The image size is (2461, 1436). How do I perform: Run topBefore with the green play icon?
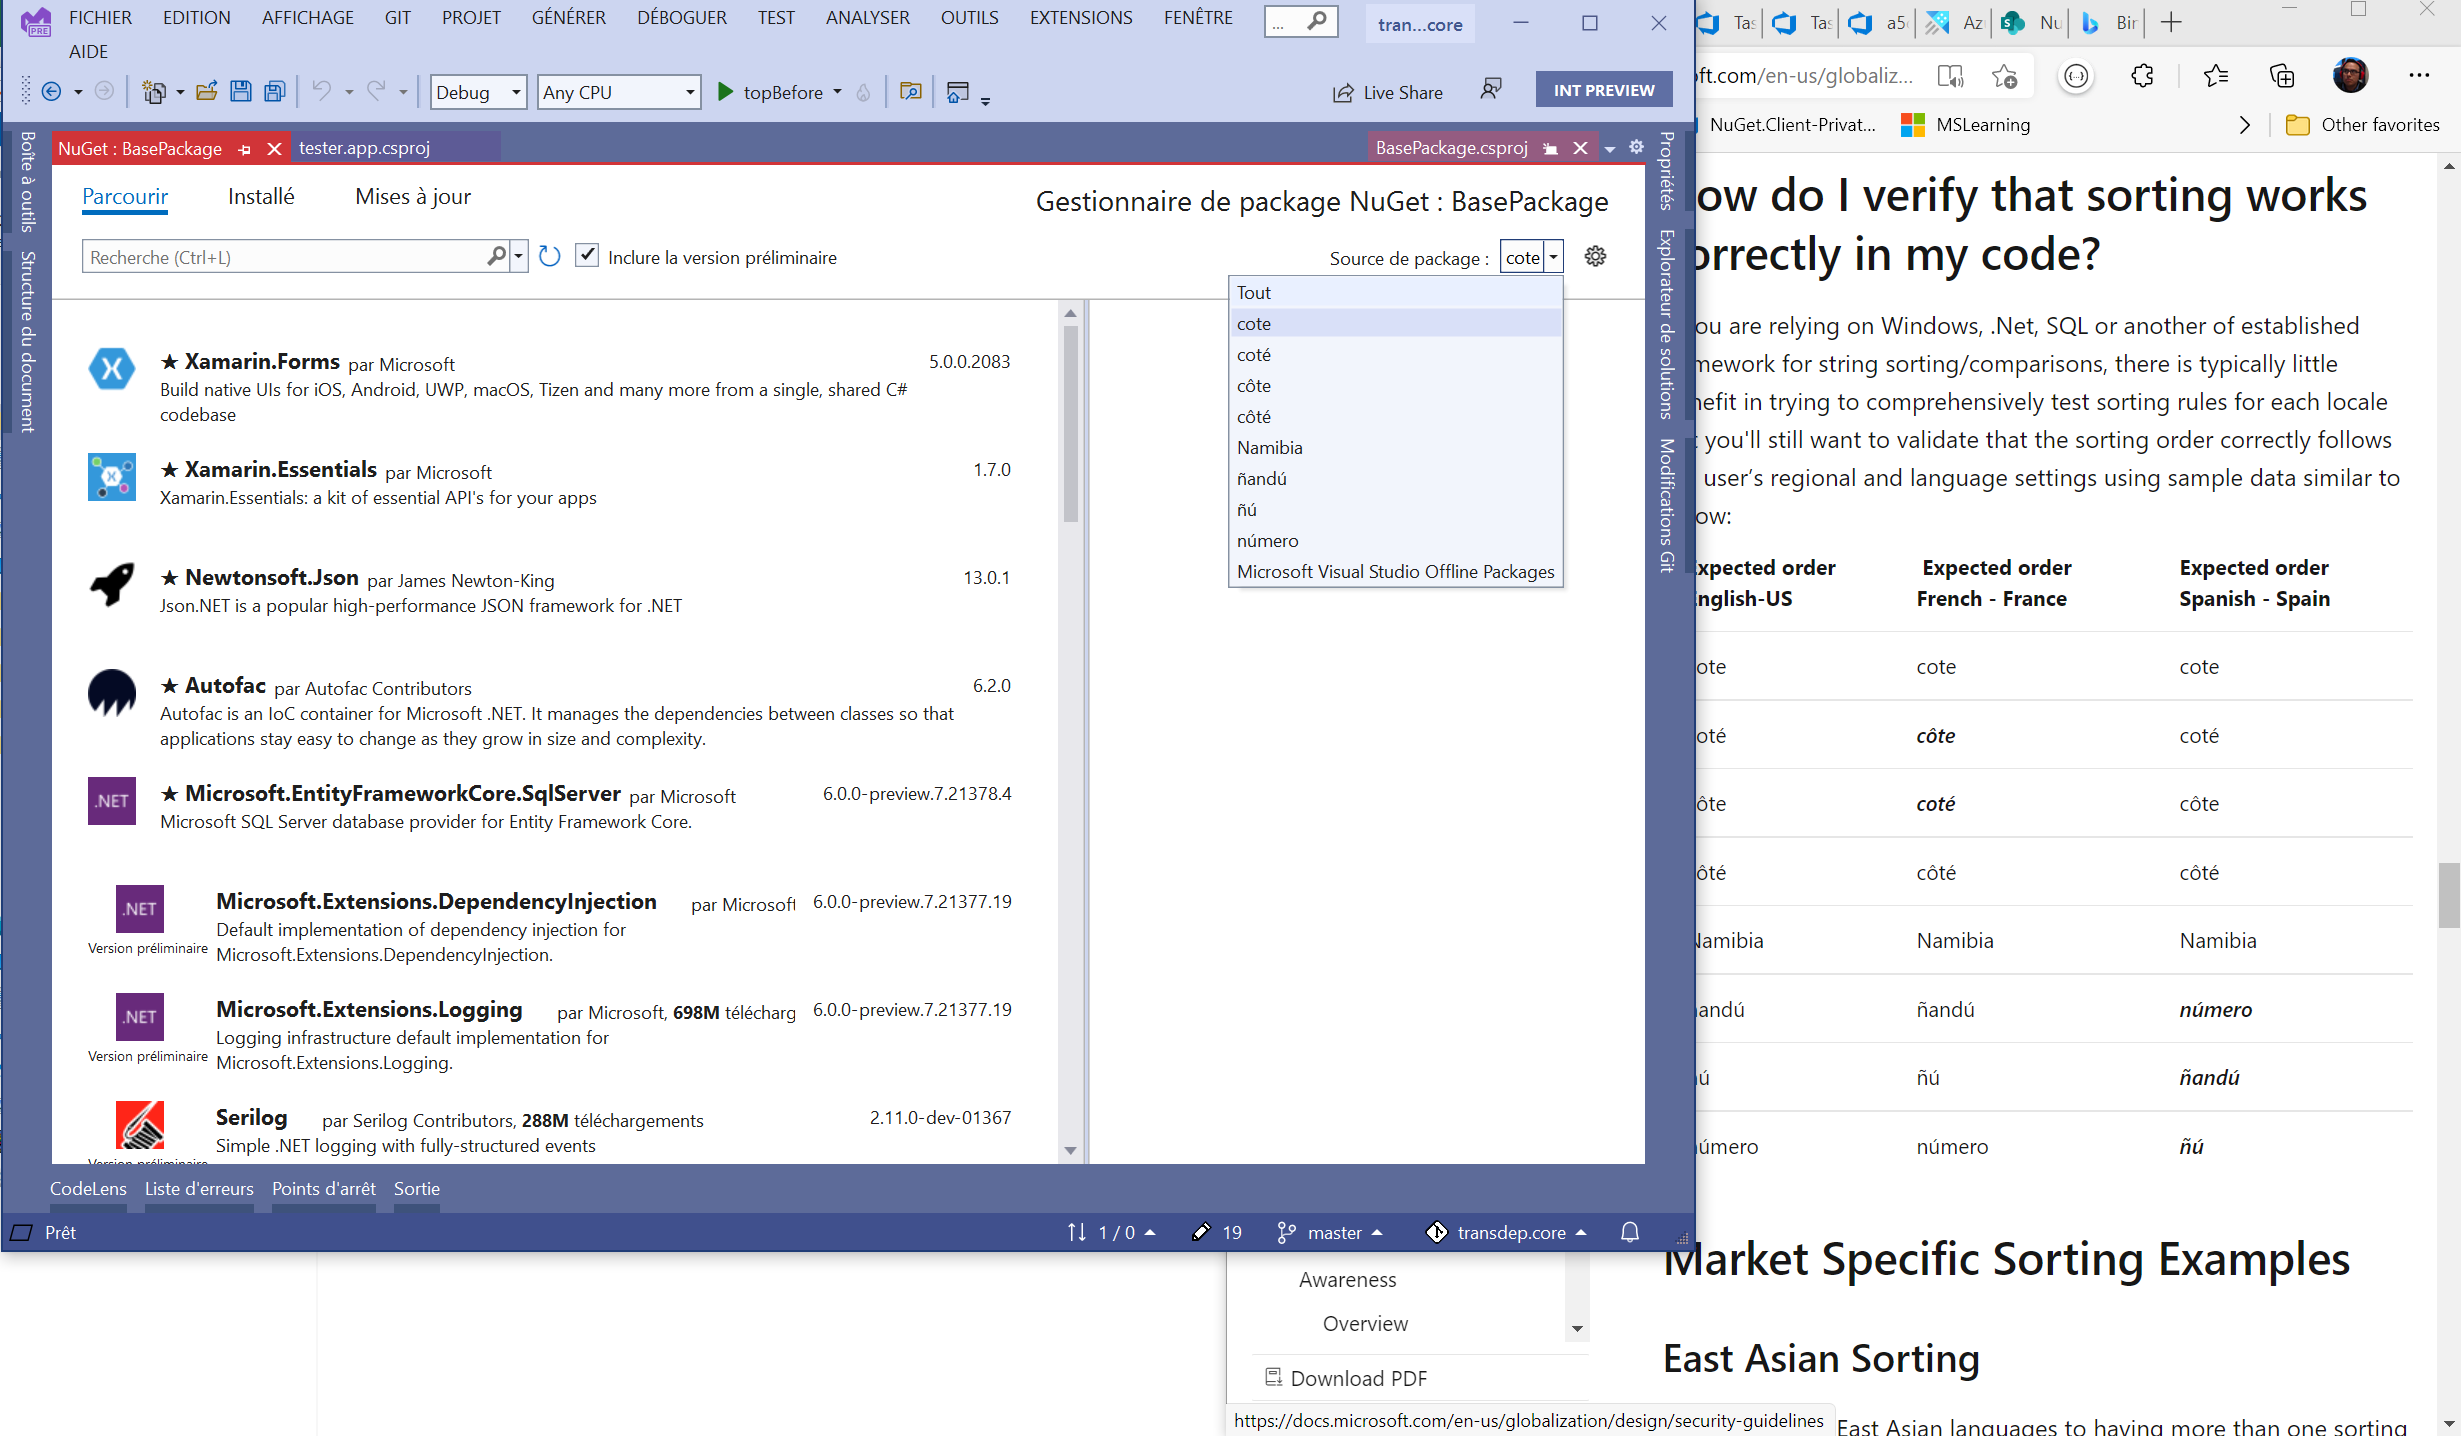726,92
